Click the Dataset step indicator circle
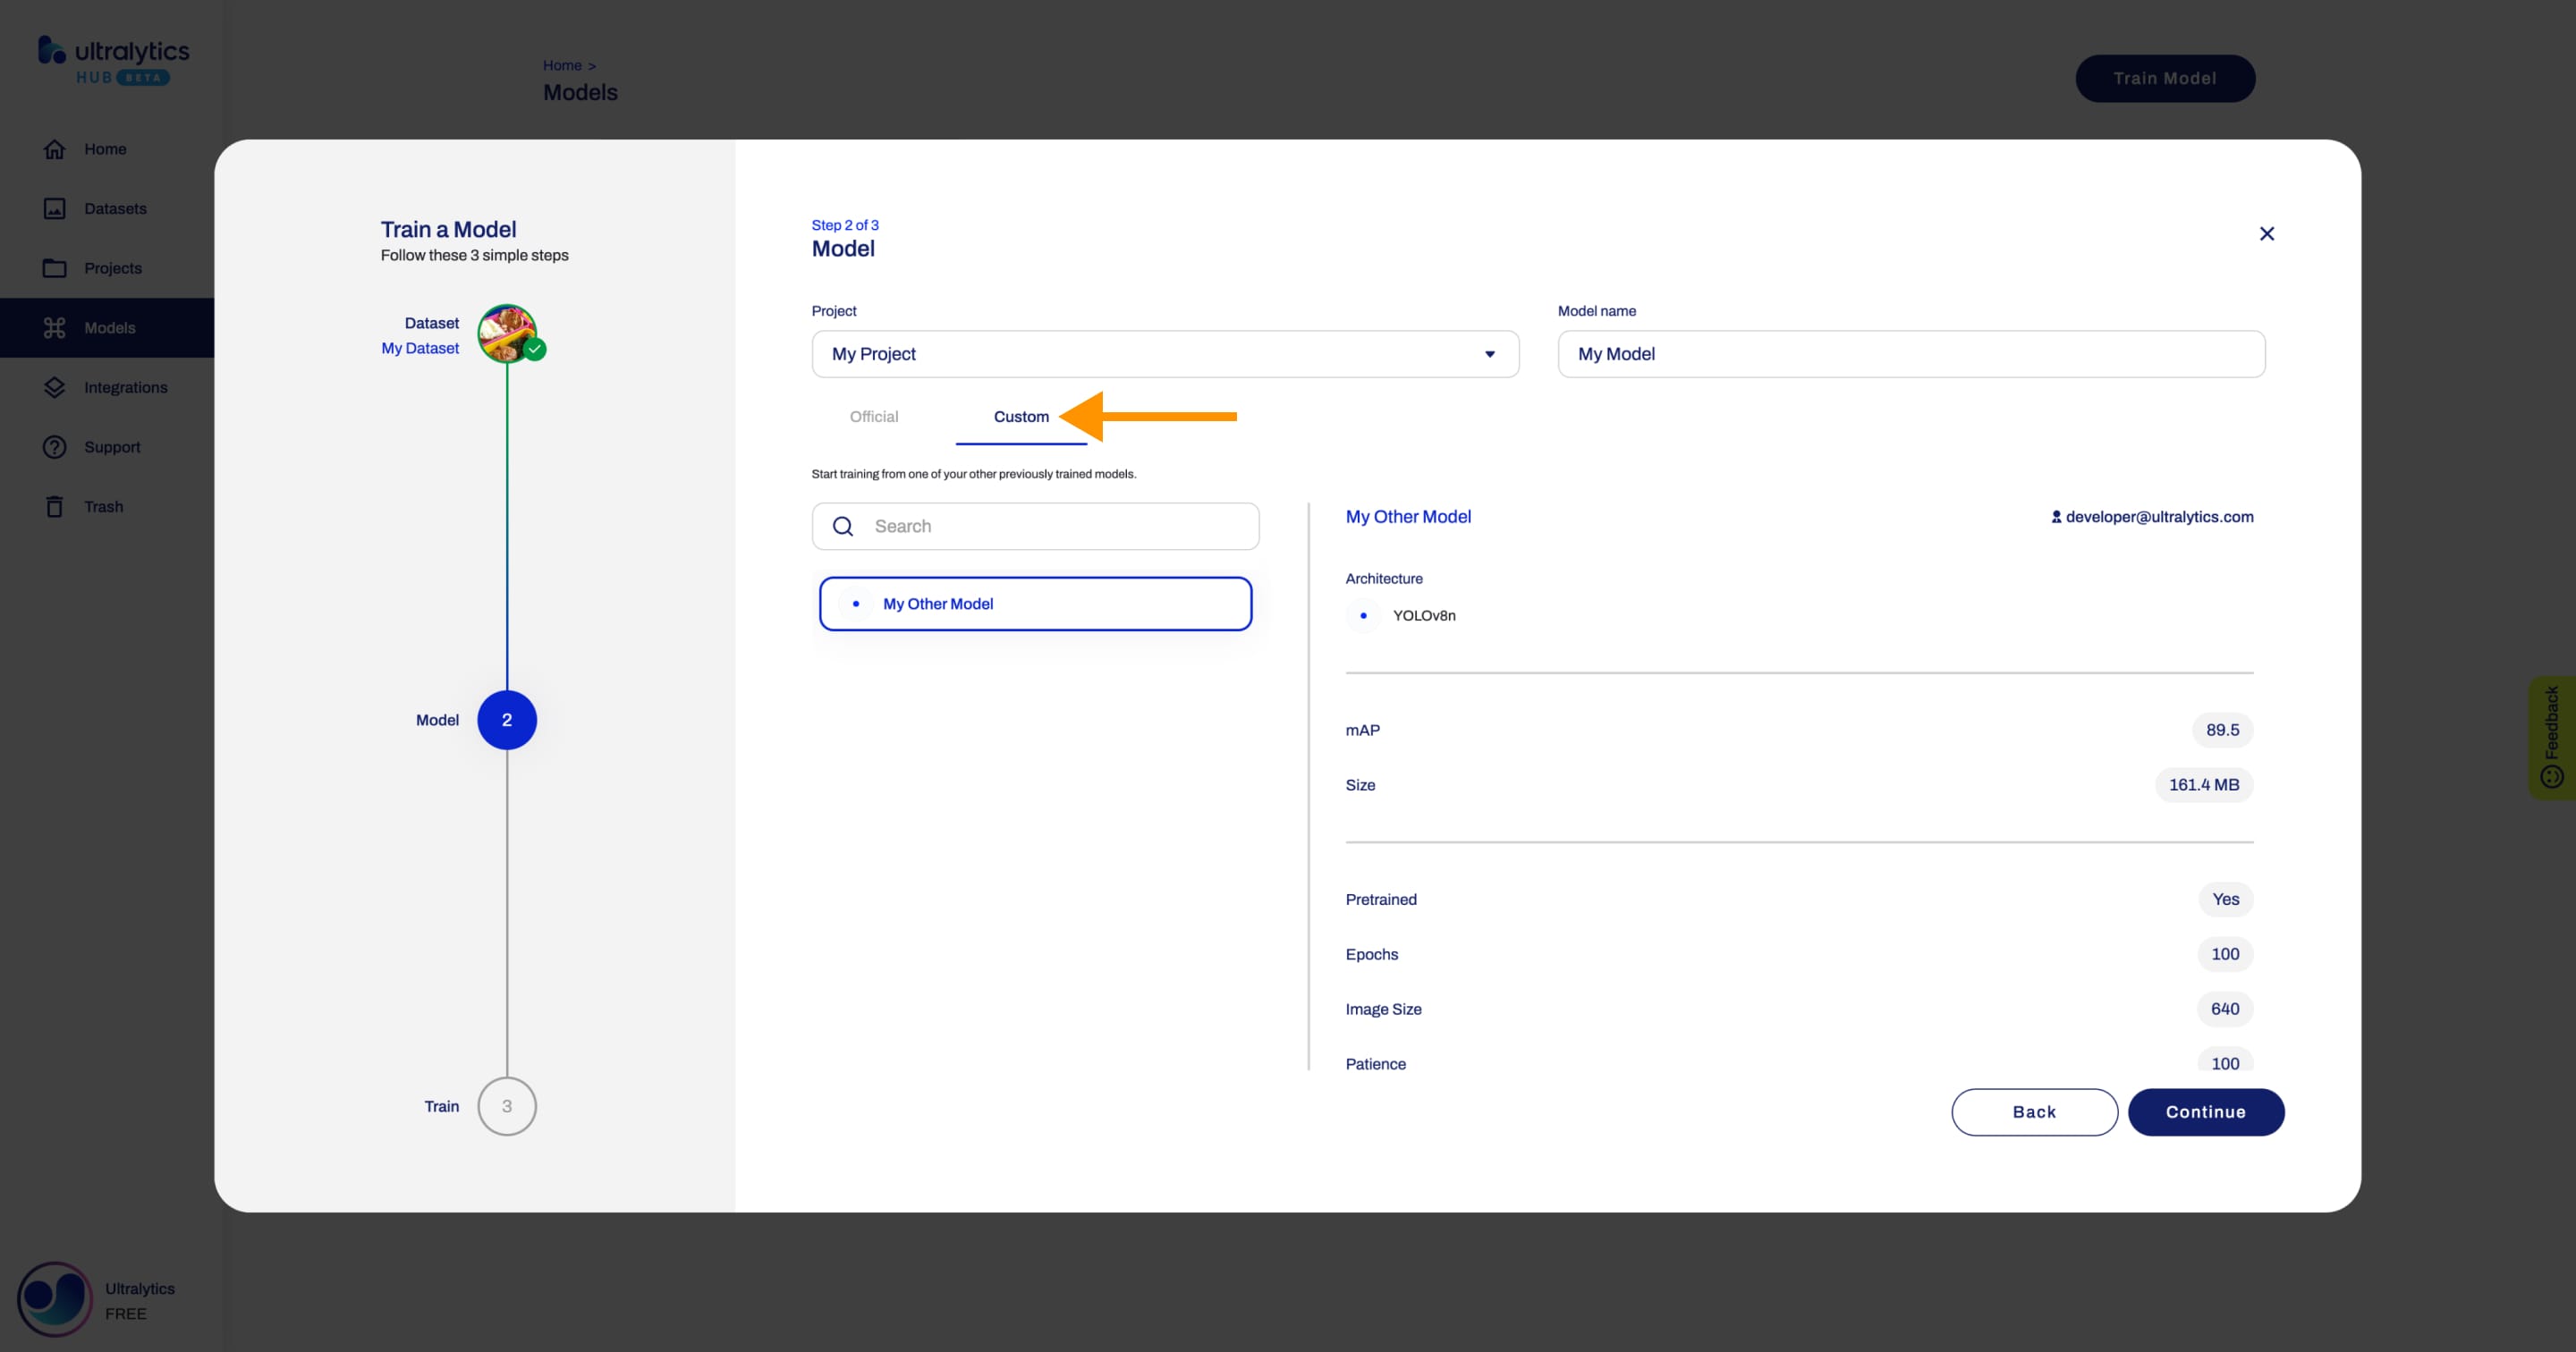Image resolution: width=2576 pixels, height=1352 pixels. (x=508, y=334)
